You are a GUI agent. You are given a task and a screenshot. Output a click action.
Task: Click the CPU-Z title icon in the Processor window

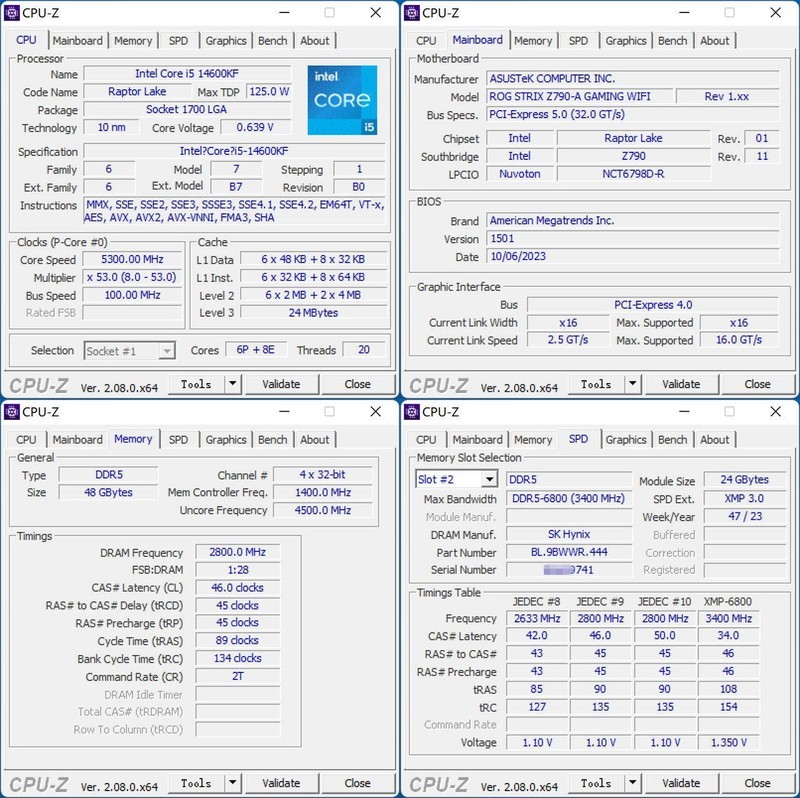tap(11, 13)
